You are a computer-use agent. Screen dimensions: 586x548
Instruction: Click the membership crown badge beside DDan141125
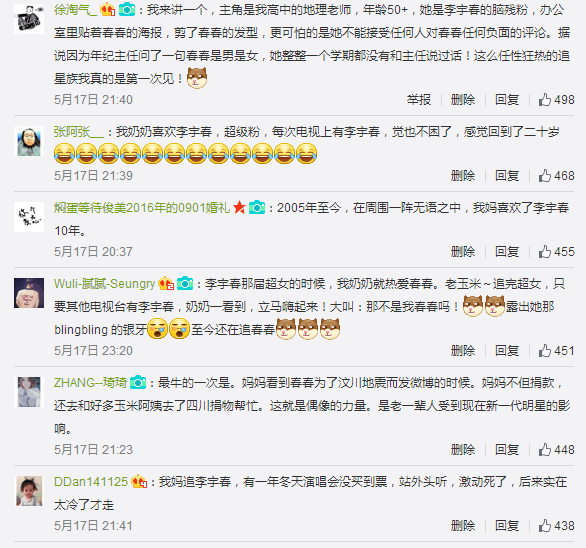139,482
